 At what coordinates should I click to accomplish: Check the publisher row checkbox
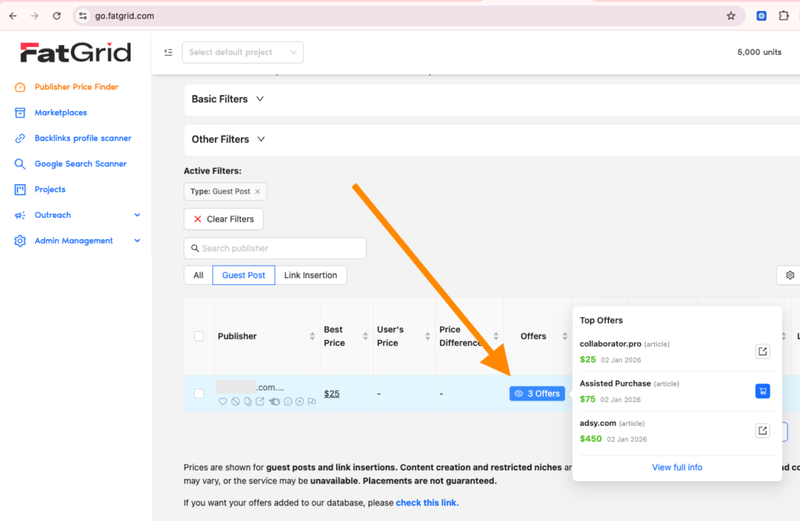[x=198, y=394]
